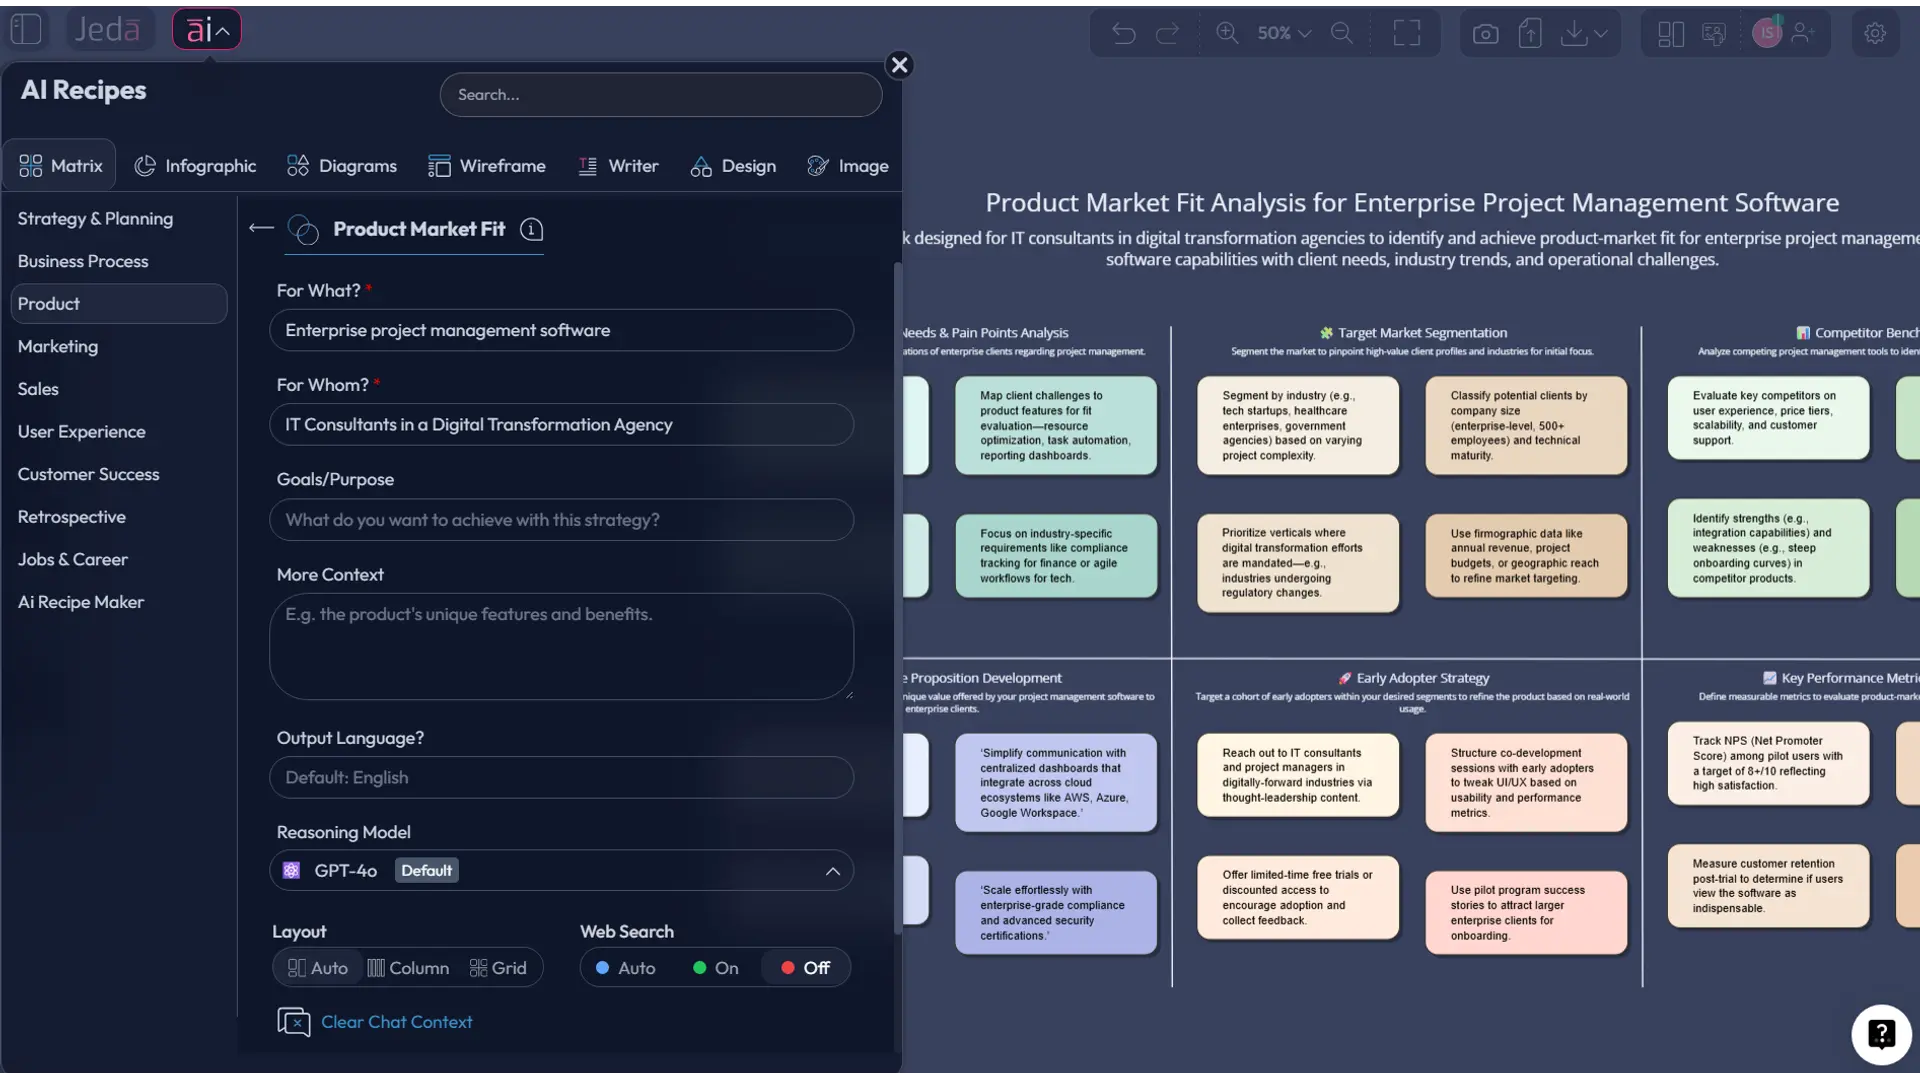Click the undo arrow icon

click(1123, 32)
